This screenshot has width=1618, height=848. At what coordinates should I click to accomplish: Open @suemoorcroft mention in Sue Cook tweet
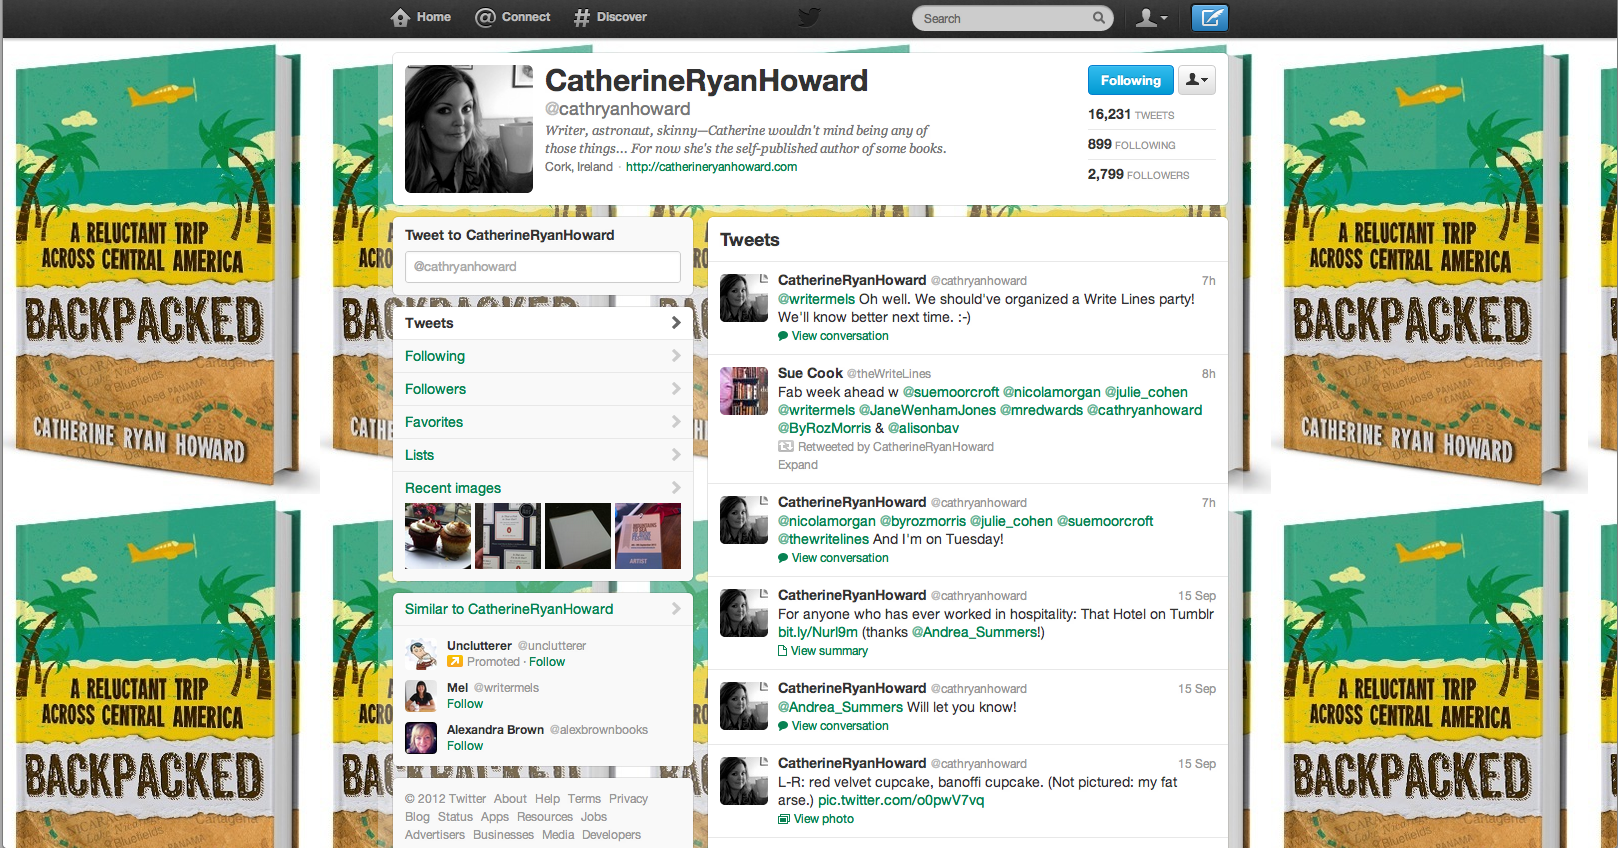951,392
